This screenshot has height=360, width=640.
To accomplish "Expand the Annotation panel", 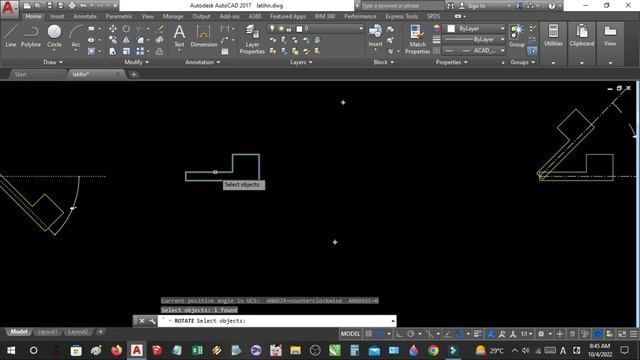I will point(202,62).
